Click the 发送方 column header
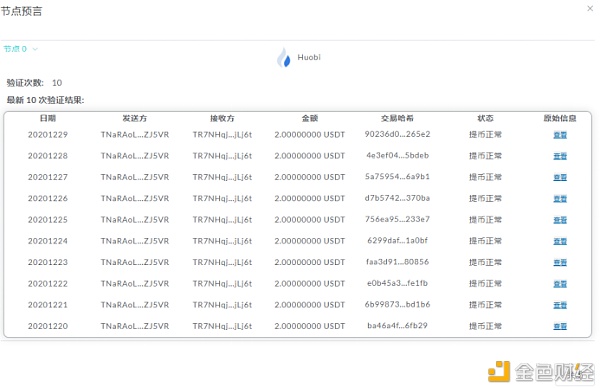Screen dimensions: 600x388 click(x=135, y=118)
